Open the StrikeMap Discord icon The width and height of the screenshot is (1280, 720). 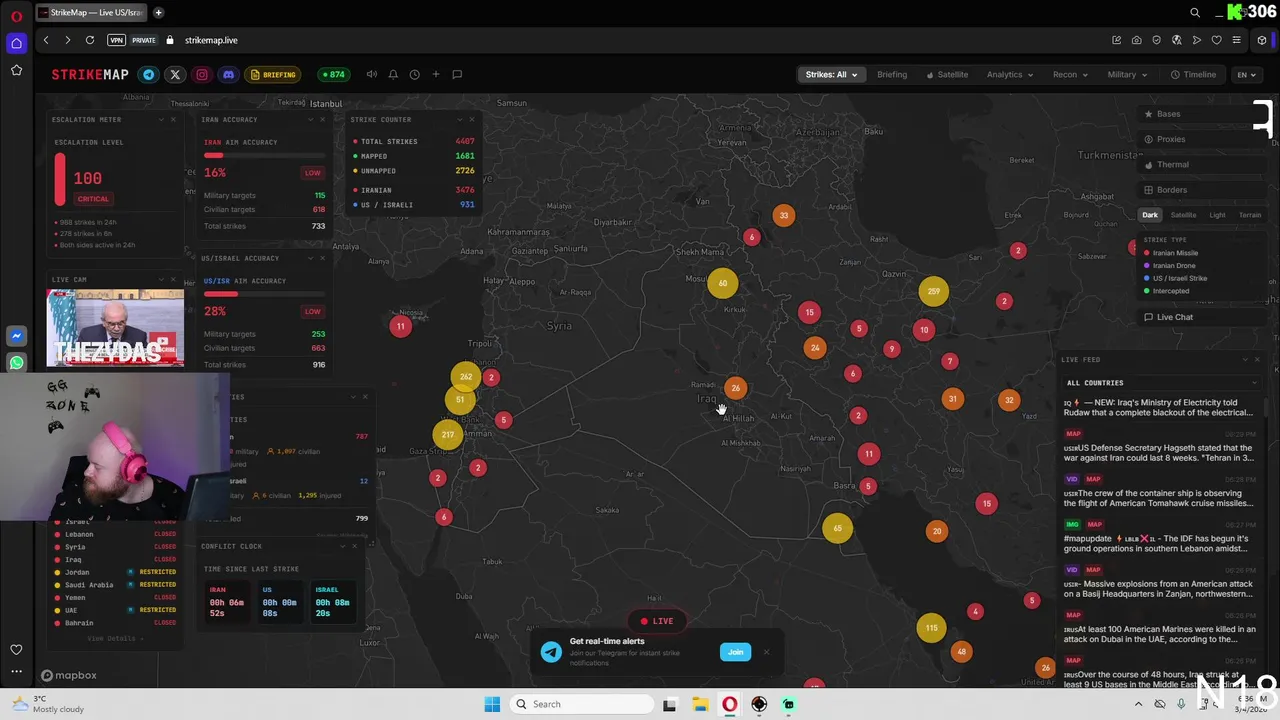pyautogui.click(x=228, y=75)
